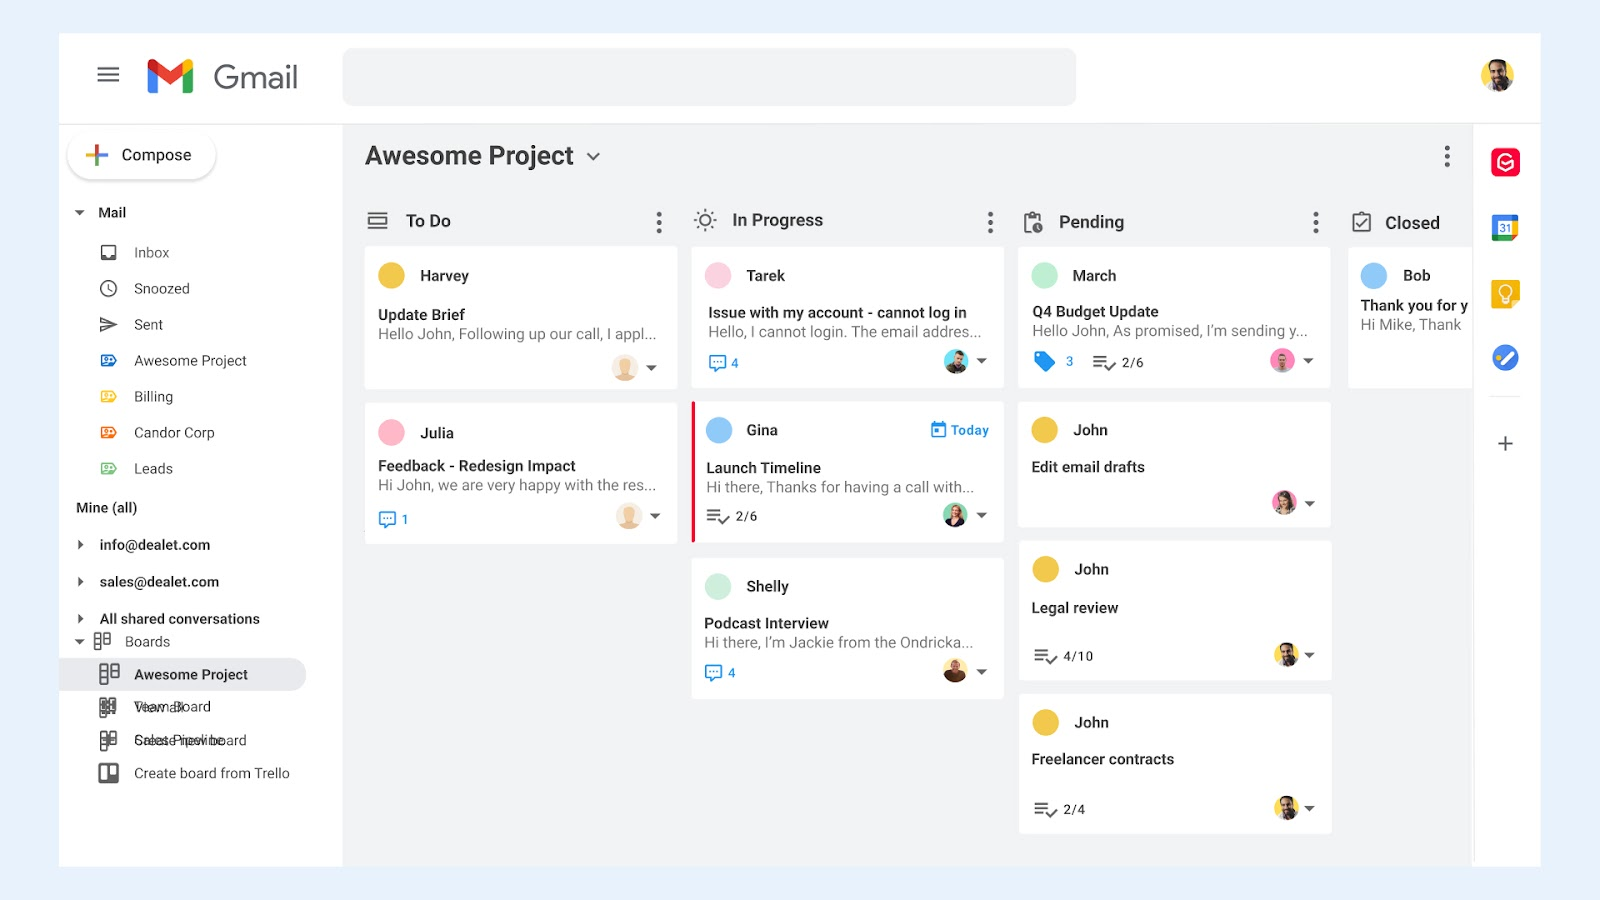Expand the info@dealet.com inbox
Screen dimensions: 1600x900
tap(81, 545)
